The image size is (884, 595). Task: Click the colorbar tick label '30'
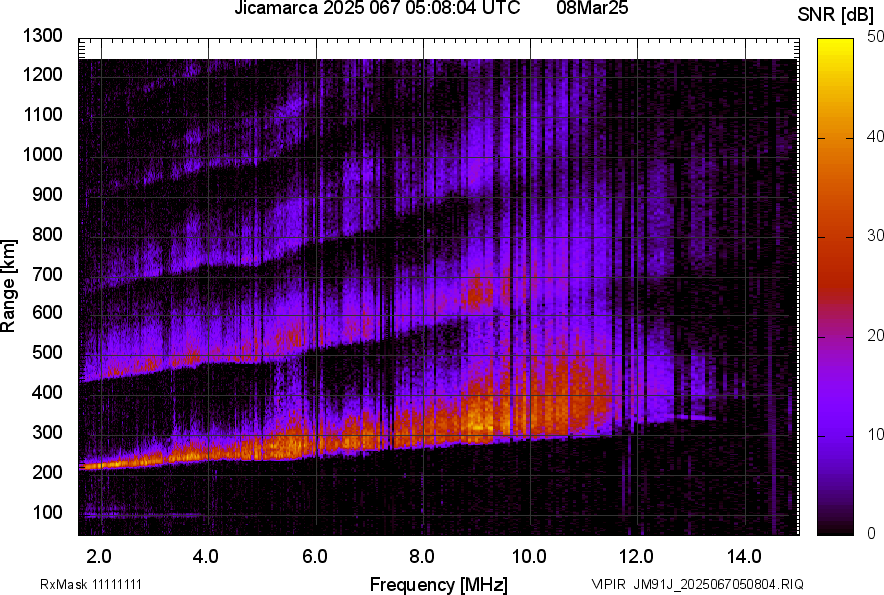(876, 235)
